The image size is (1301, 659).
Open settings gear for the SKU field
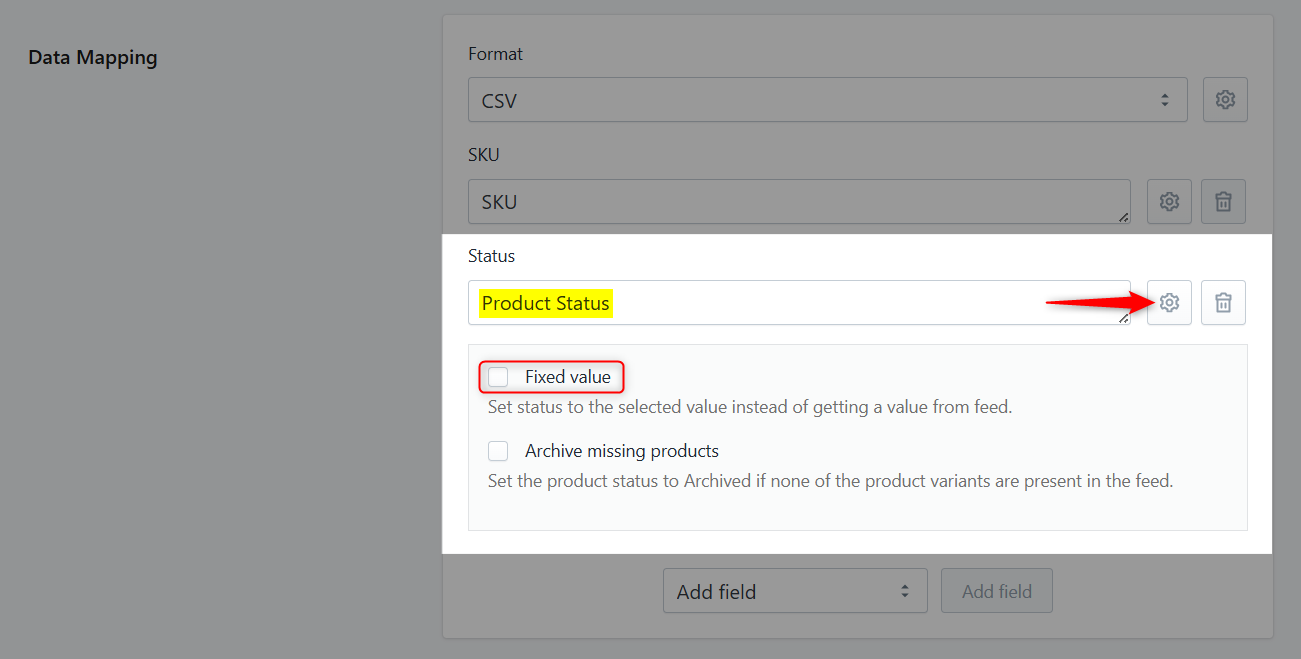pos(1169,201)
